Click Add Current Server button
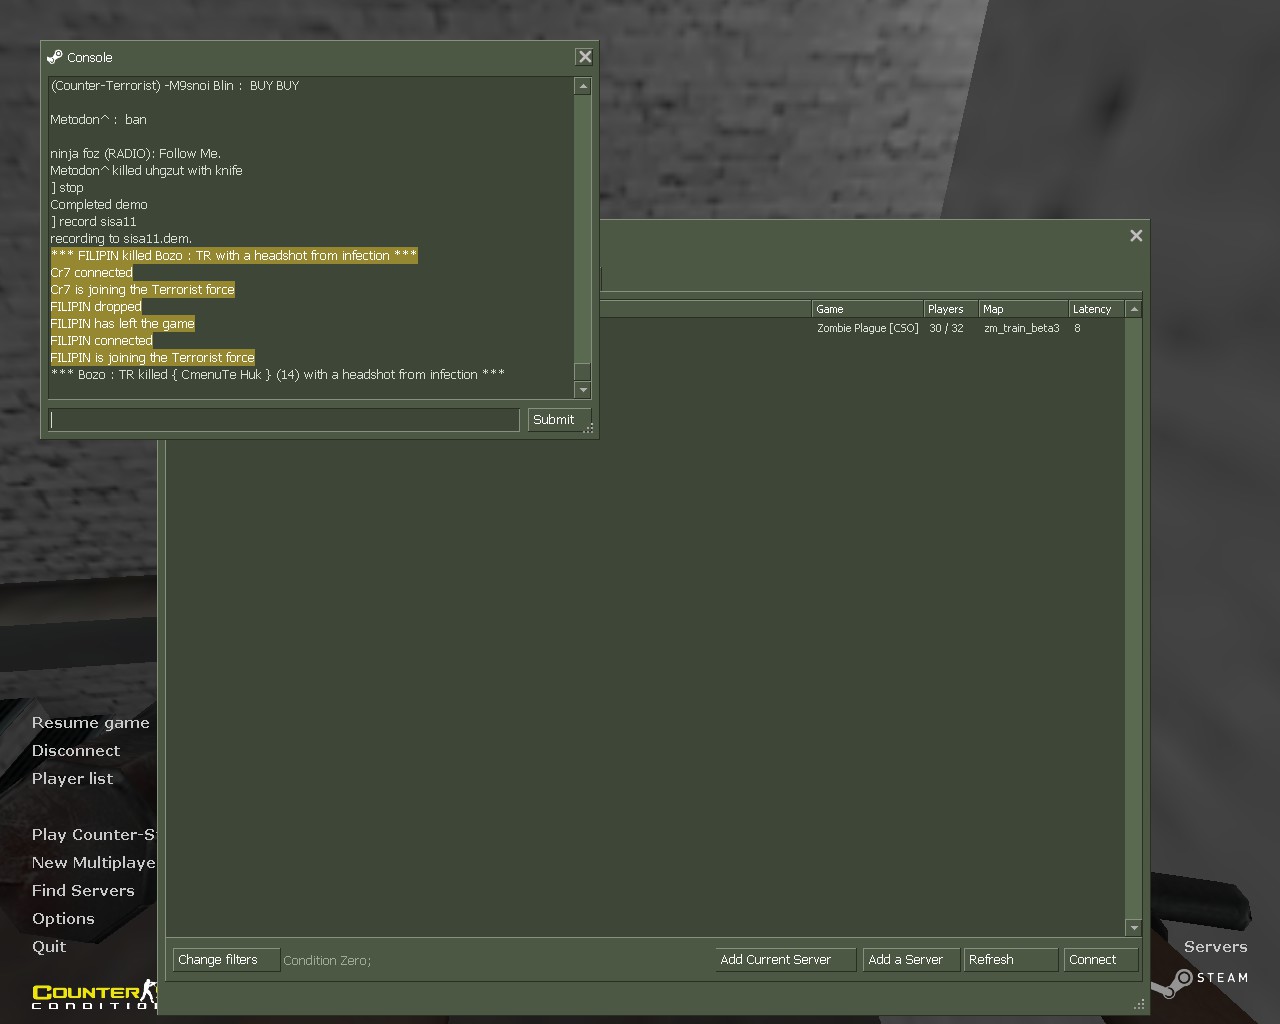 click(x=785, y=960)
